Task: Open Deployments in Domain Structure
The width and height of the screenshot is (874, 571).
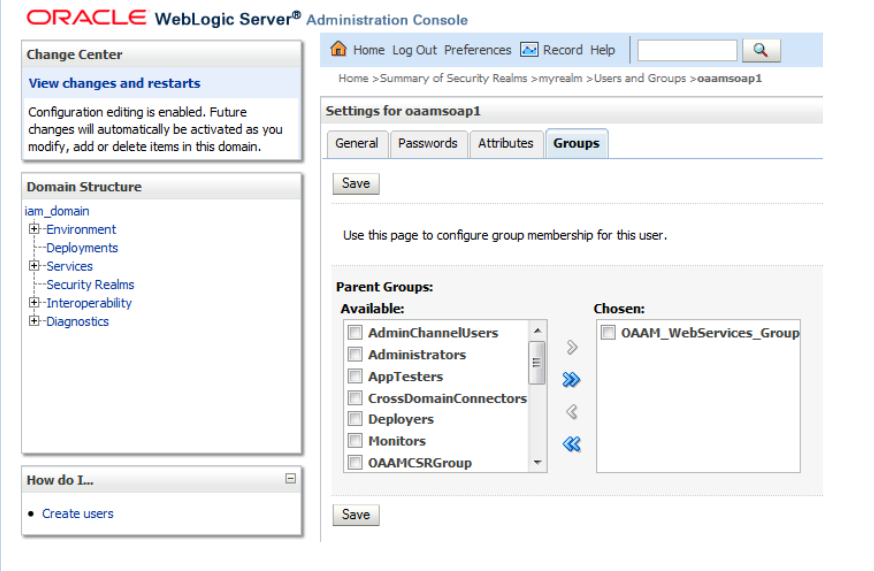Action: pyautogui.click(x=82, y=248)
